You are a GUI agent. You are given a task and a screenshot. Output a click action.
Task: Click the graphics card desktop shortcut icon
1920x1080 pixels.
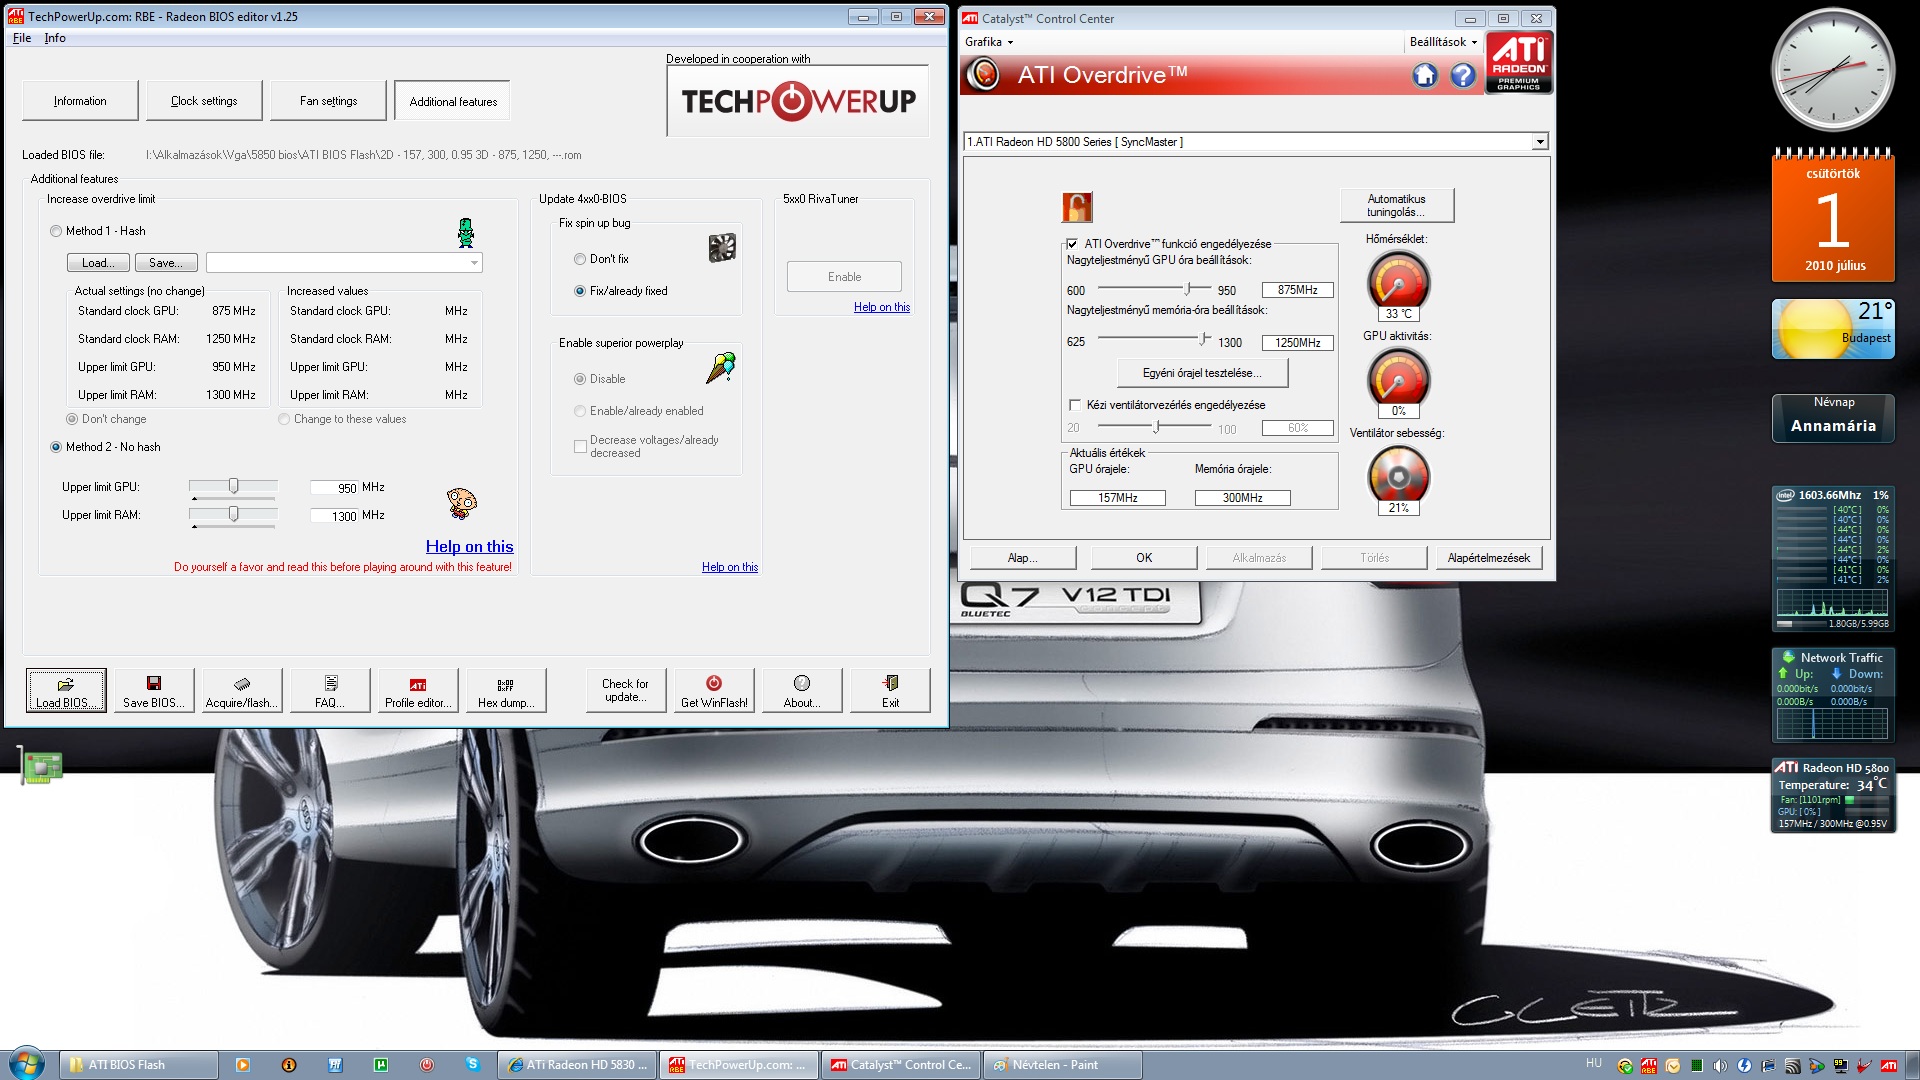click(41, 767)
